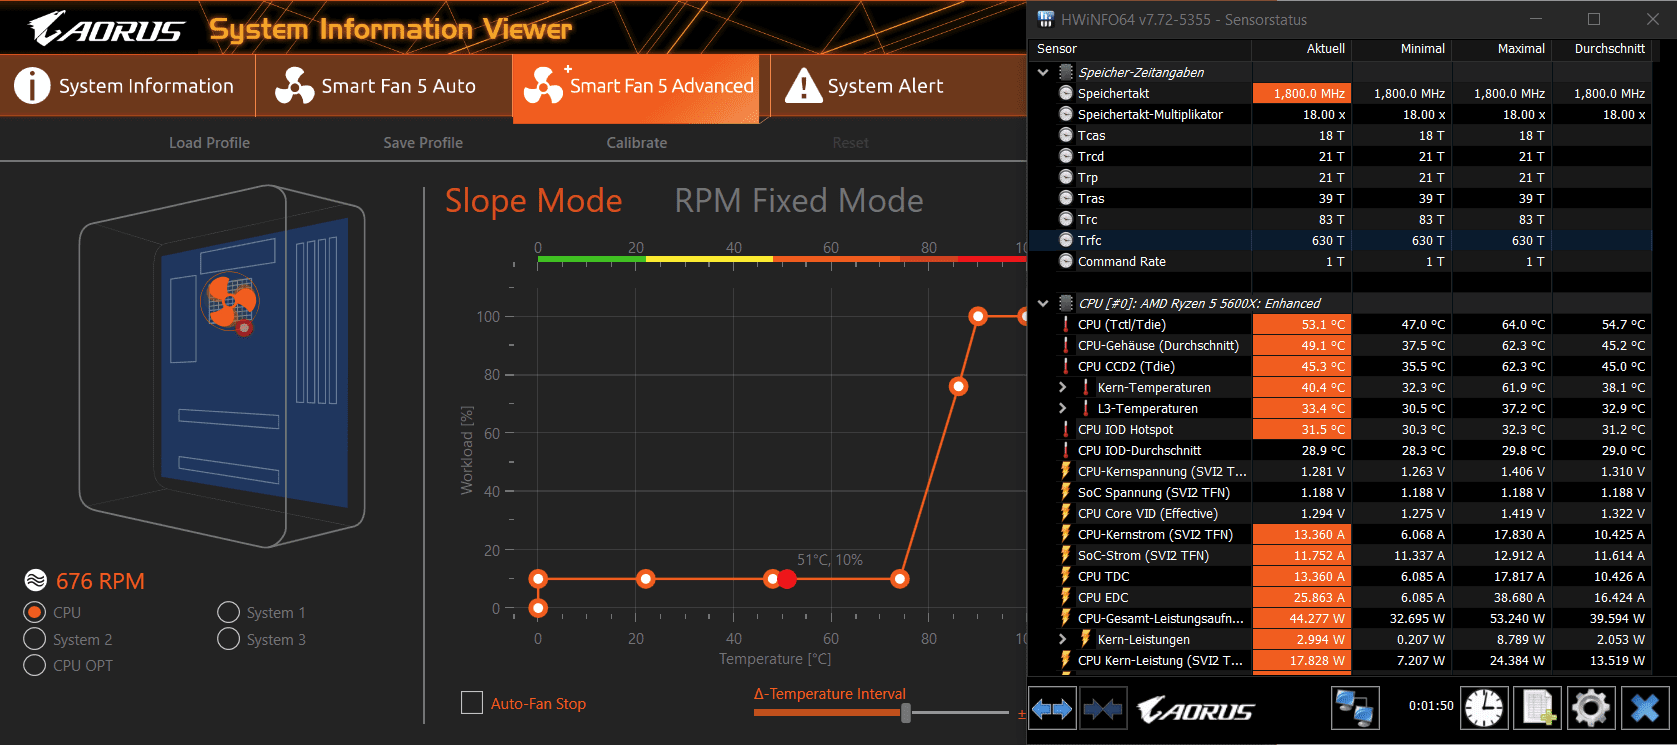The width and height of the screenshot is (1677, 745).
Task: Click the AORUS logo in System Information Viewer
Action: pyautogui.click(x=105, y=29)
